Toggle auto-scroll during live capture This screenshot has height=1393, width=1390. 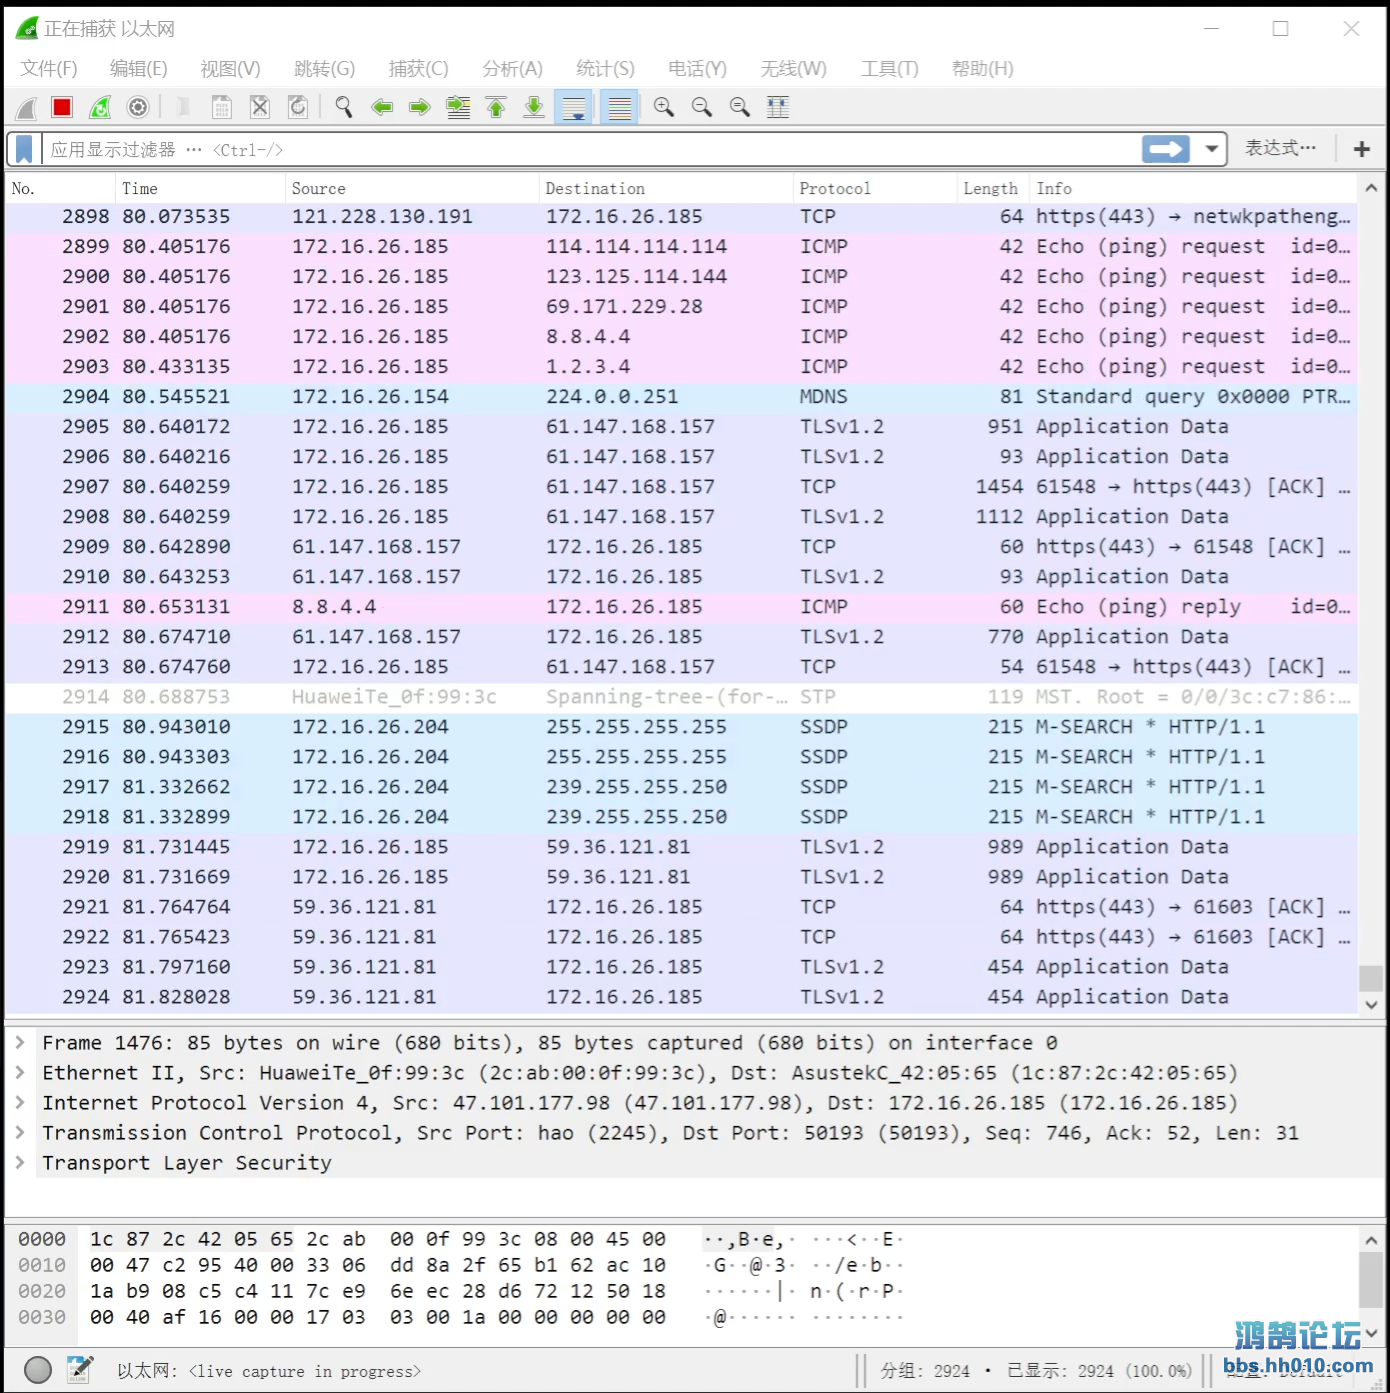tap(574, 107)
